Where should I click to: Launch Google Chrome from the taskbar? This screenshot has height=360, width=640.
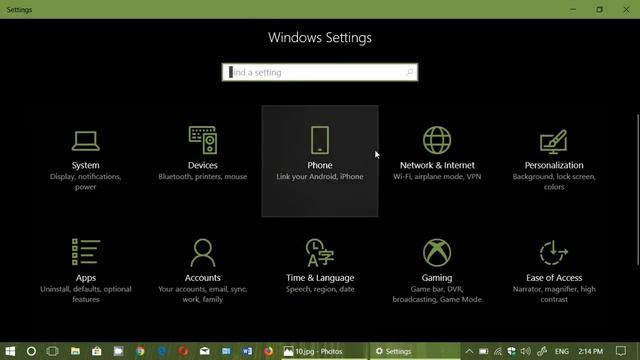coord(140,351)
